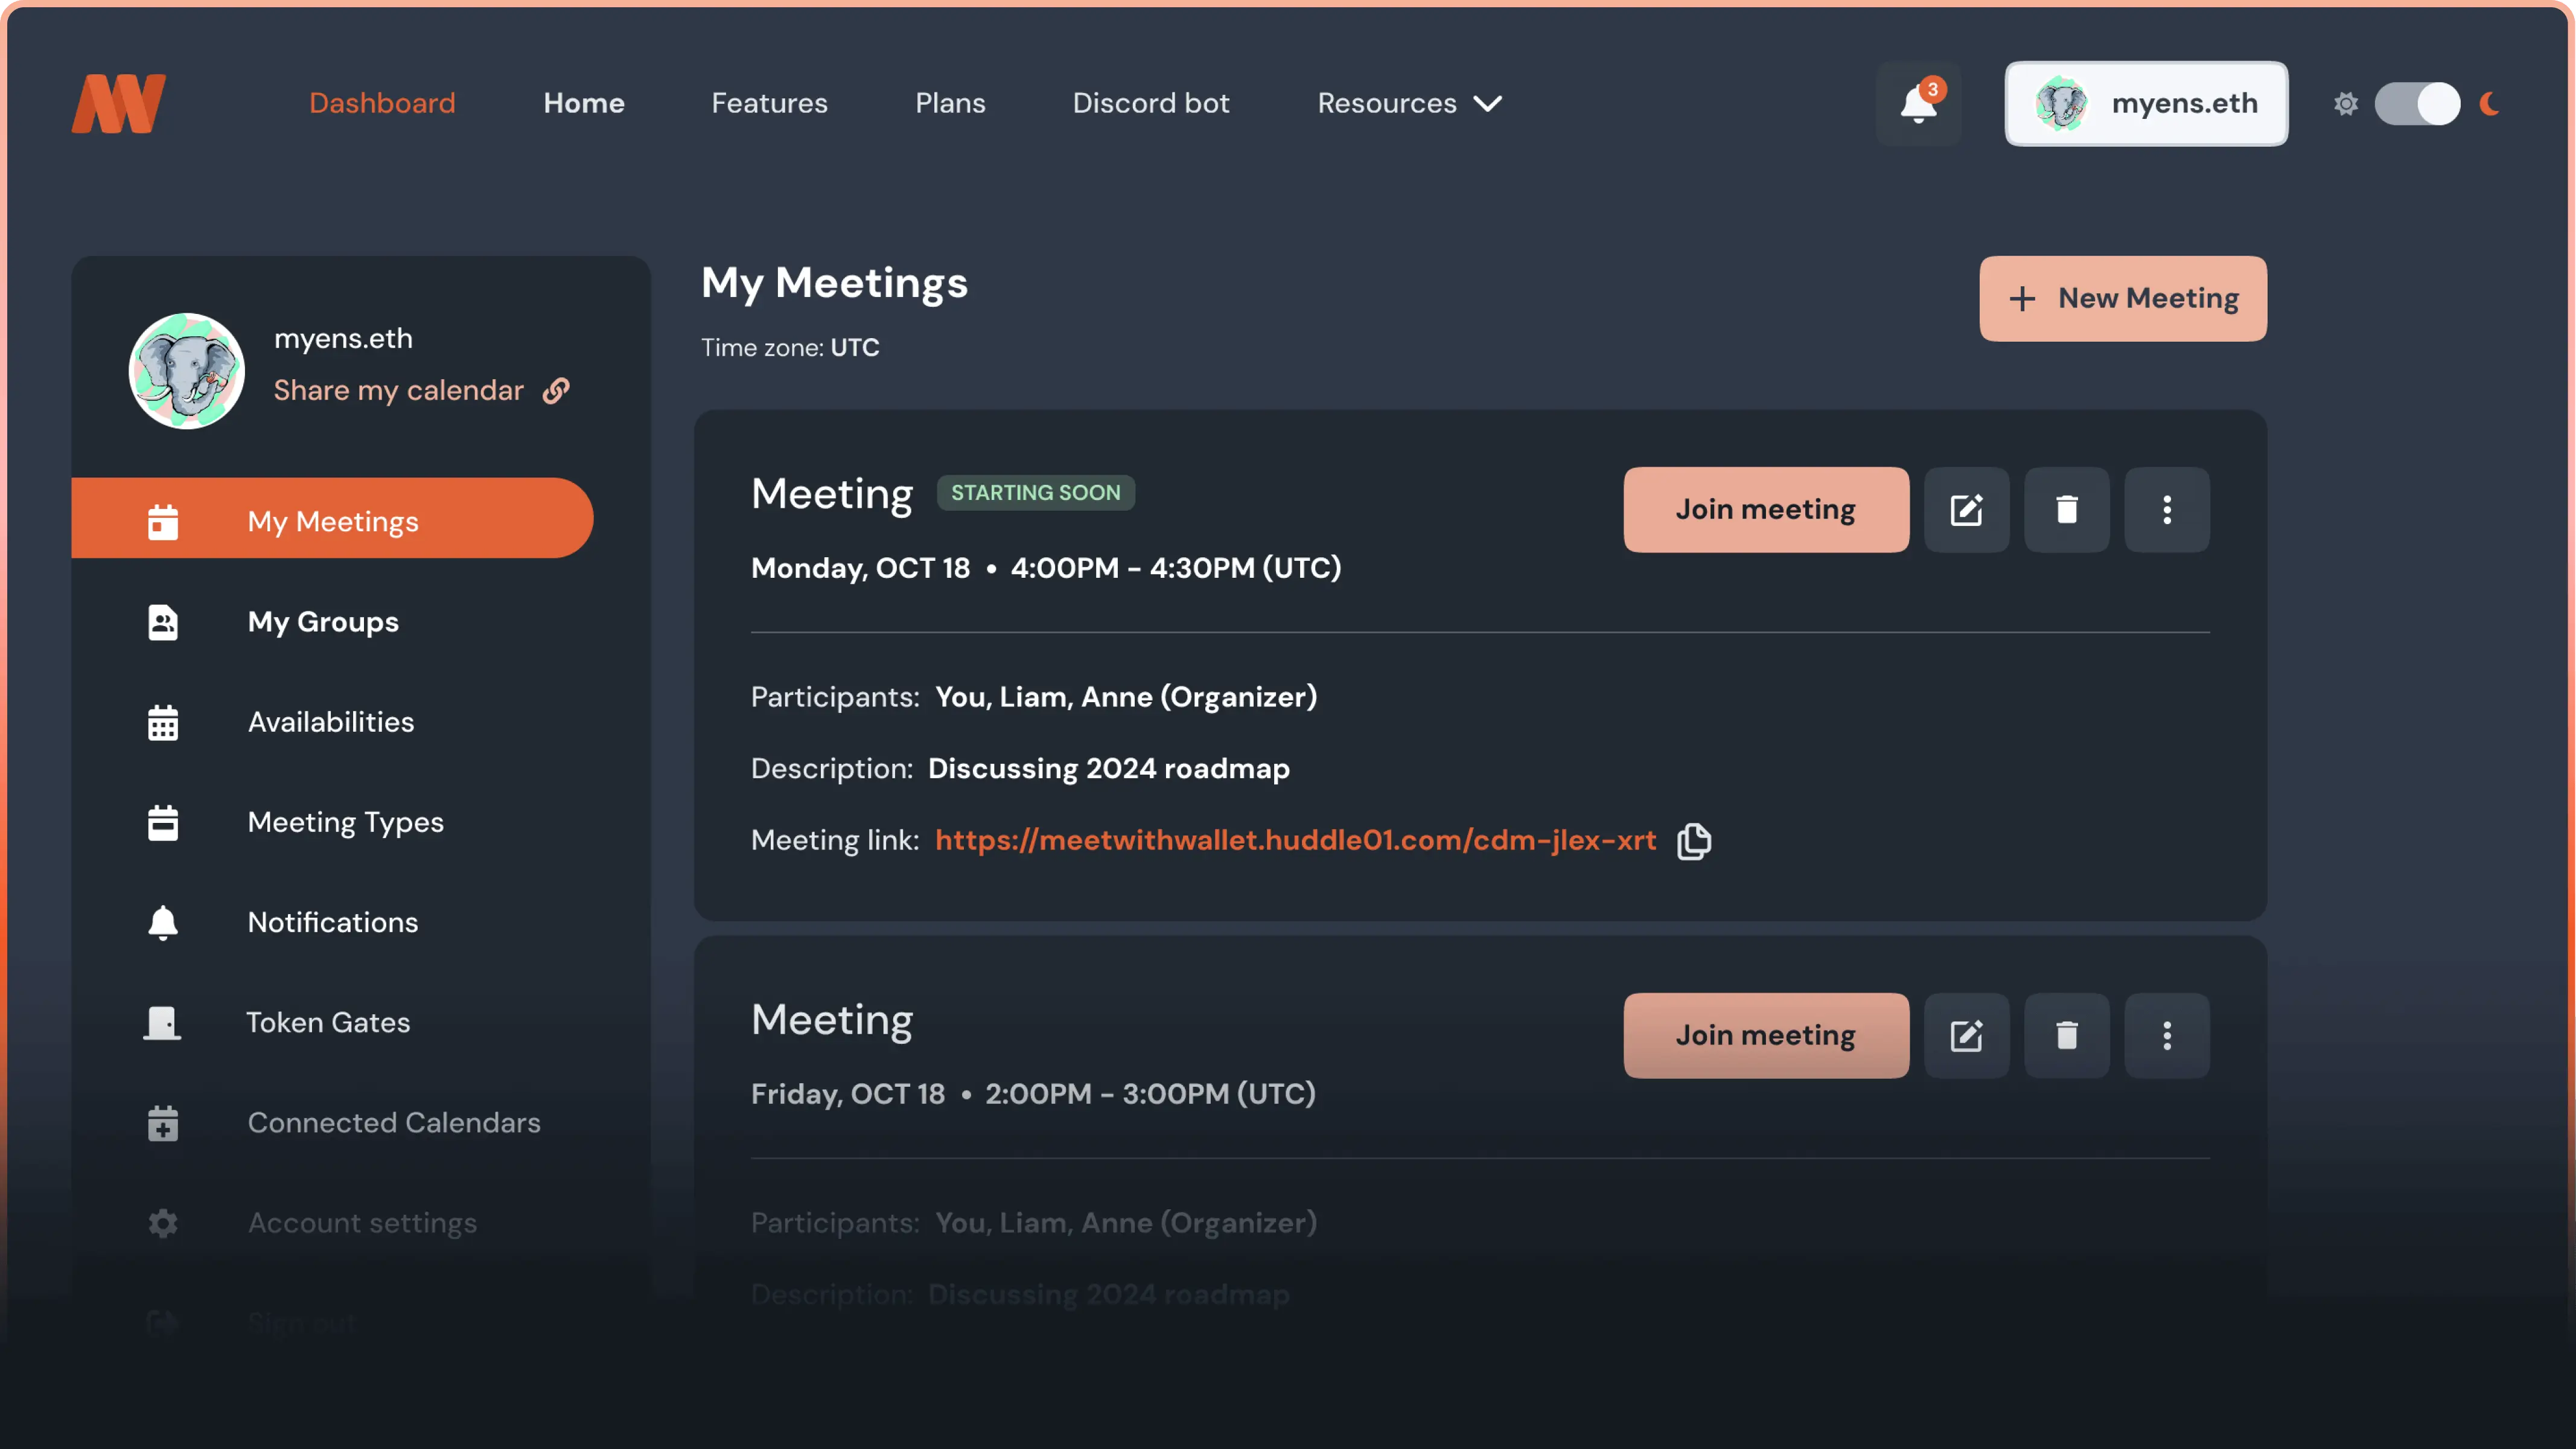Image resolution: width=2576 pixels, height=1449 pixels.
Task: Open more options on first meeting
Action: [x=2166, y=510]
